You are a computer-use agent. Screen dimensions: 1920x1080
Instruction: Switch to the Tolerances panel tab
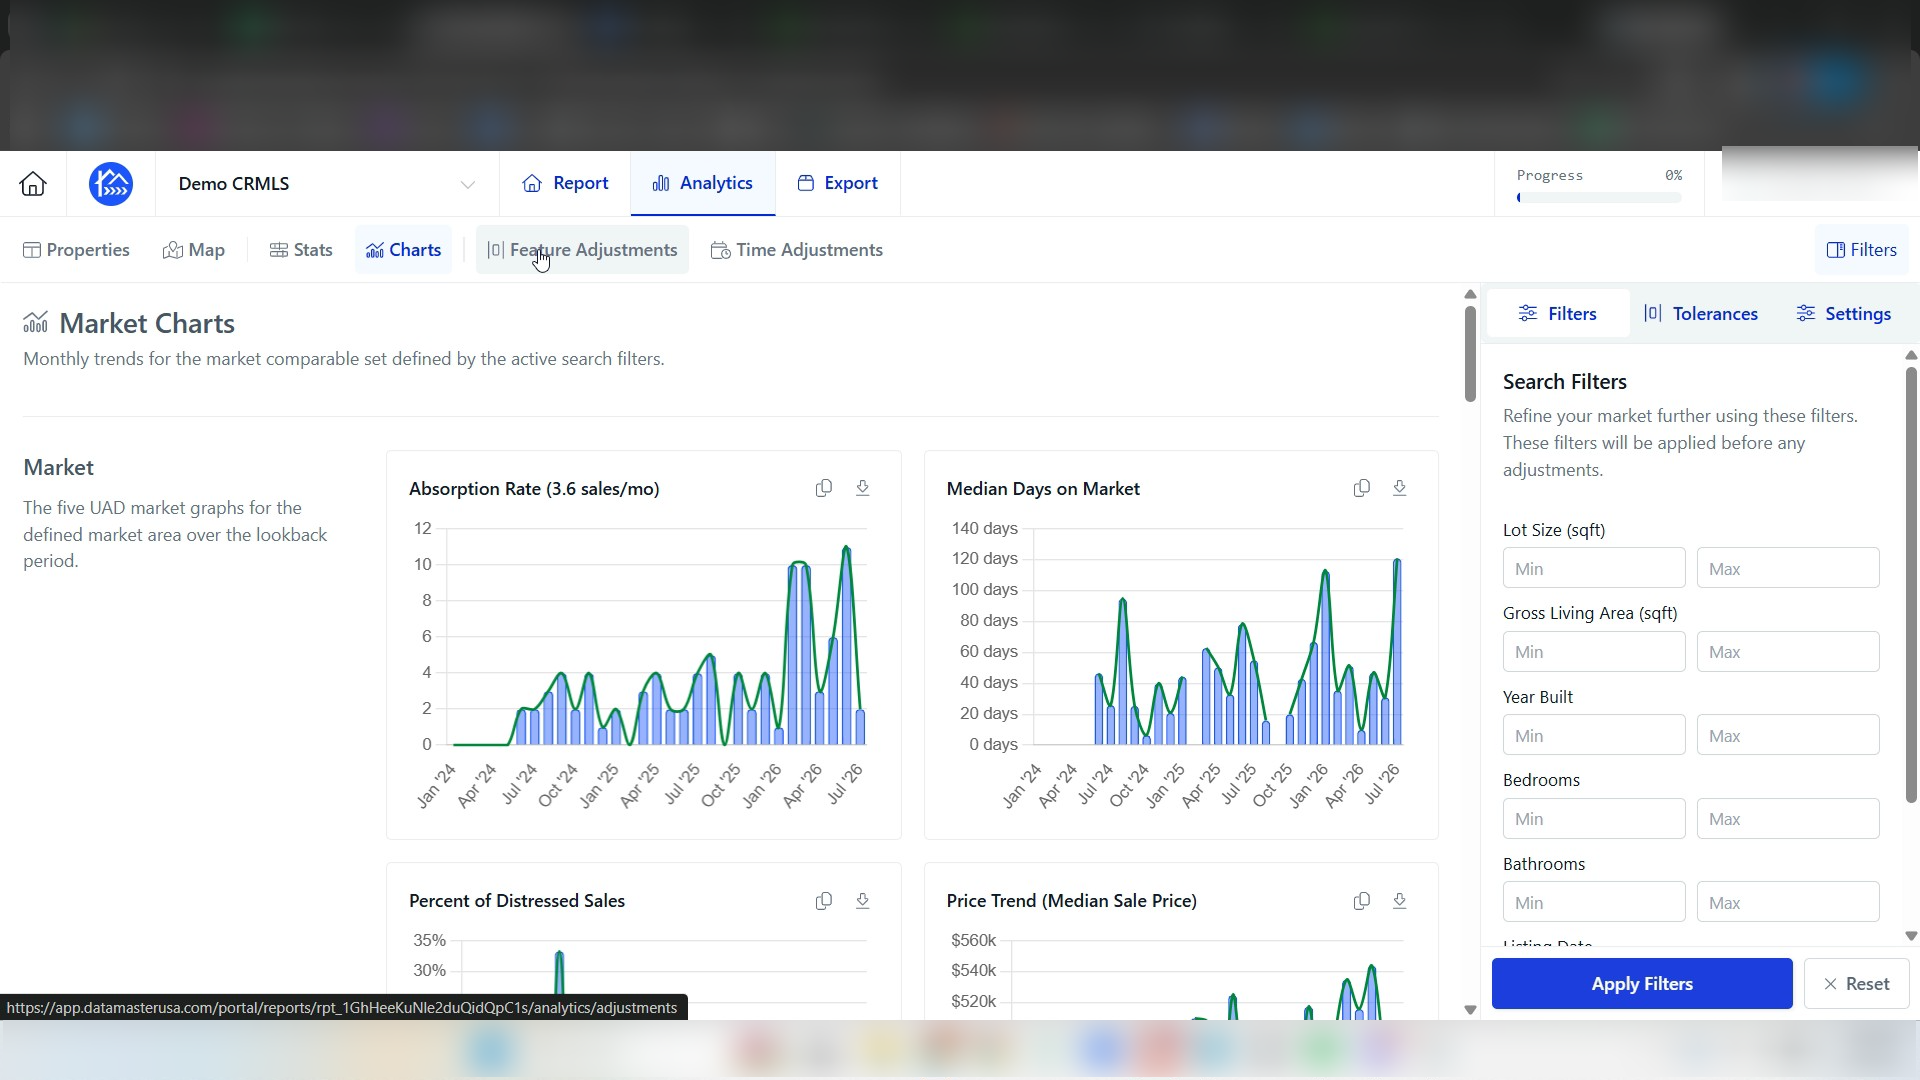coord(1701,314)
